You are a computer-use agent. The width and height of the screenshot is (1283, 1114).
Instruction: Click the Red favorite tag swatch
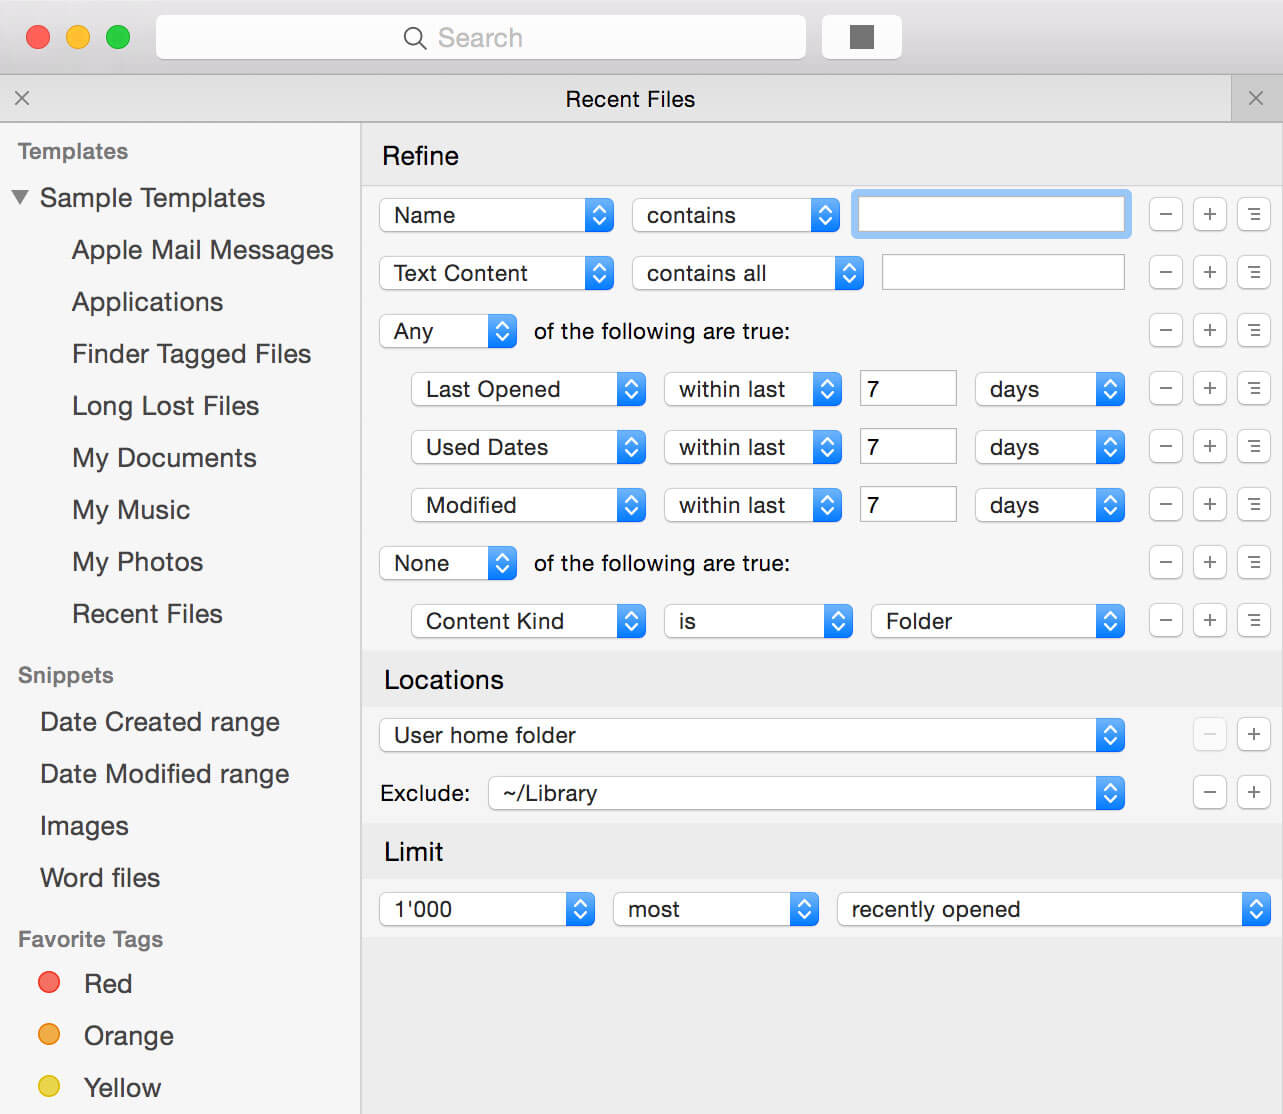point(48,983)
